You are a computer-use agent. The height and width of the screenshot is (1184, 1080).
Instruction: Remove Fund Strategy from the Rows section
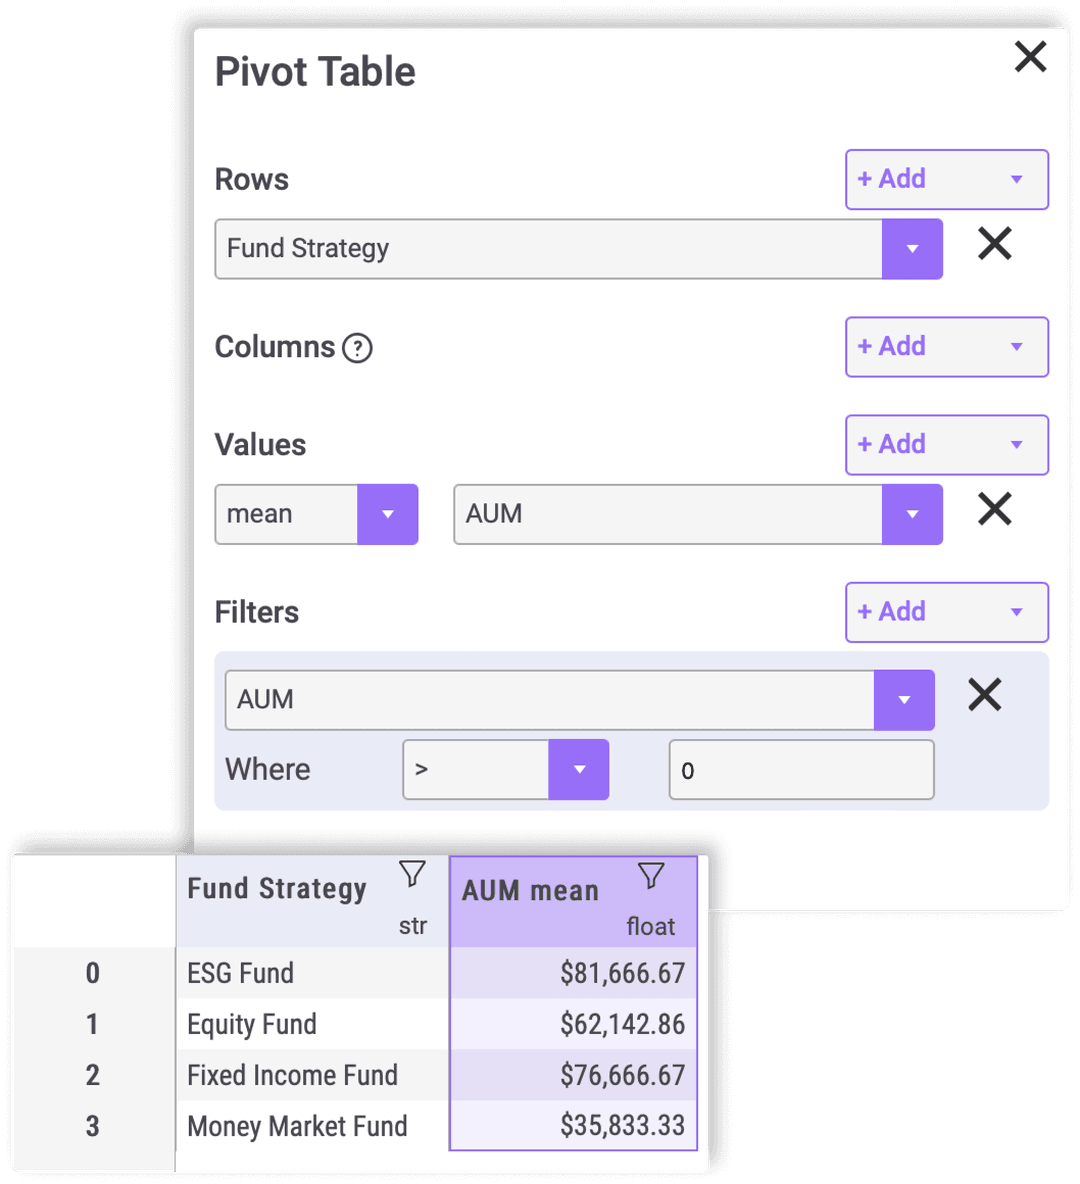click(x=994, y=244)
